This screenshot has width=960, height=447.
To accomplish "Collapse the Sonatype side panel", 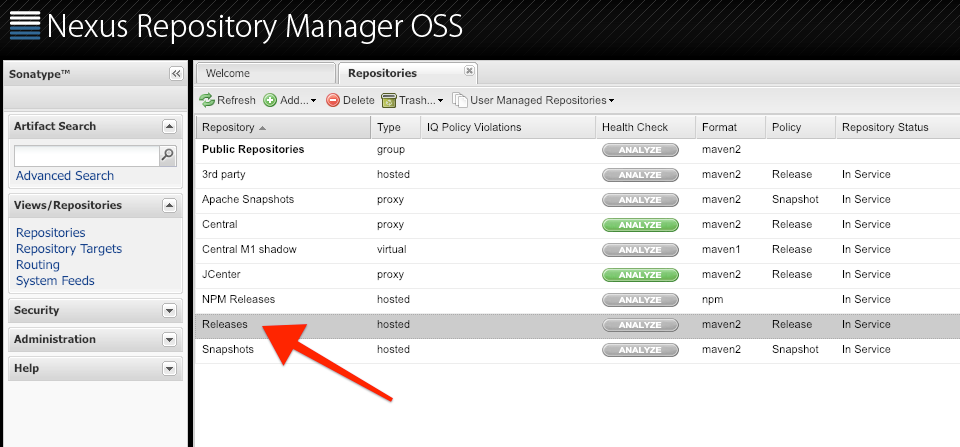I will coord(176,74).
